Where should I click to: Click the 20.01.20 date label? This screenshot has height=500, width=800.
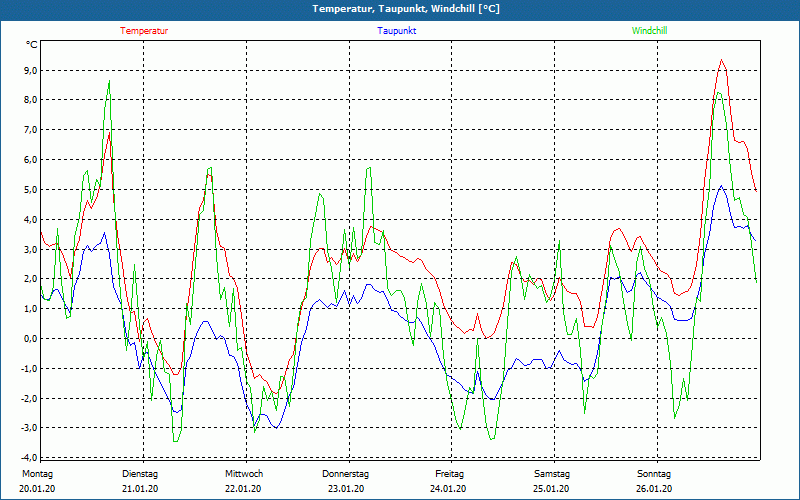pyautogui.click(x=37, y=489)
